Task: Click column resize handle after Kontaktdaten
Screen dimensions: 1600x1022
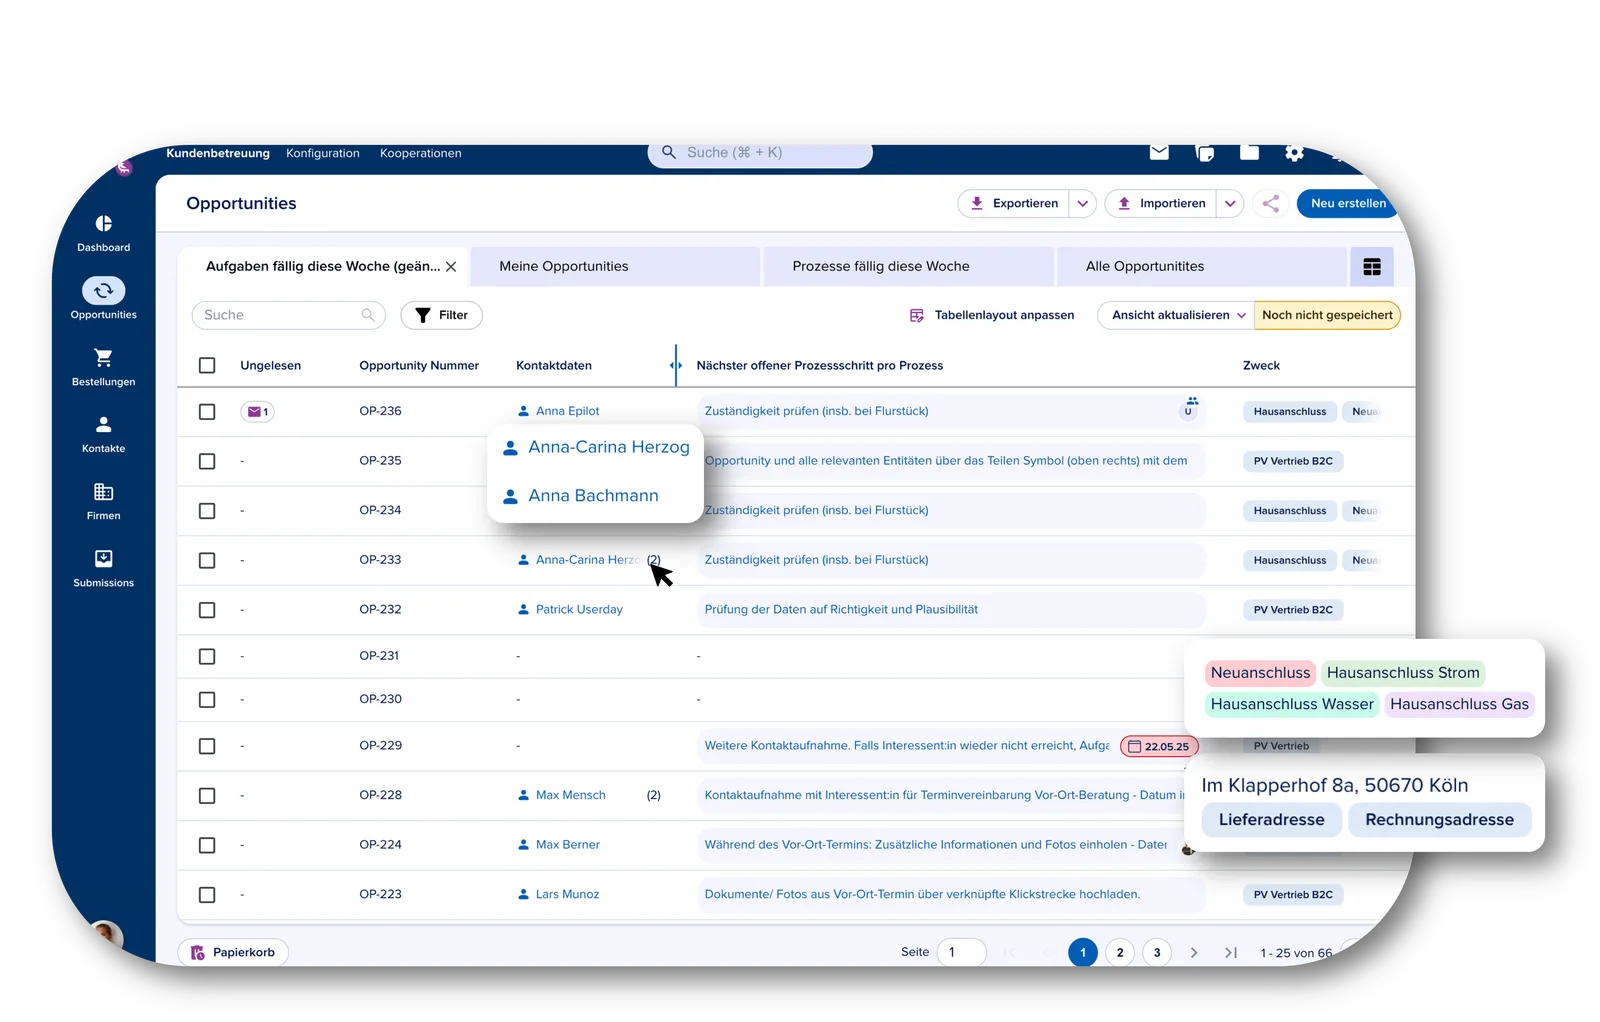Action: pyautogui.click(x=676, y=366)
